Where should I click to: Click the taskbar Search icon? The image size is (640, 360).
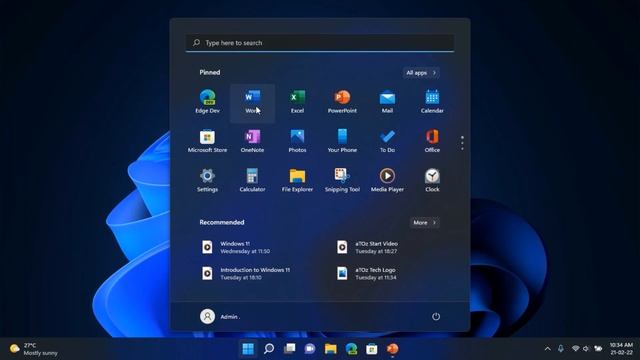[x=269, y=349]
